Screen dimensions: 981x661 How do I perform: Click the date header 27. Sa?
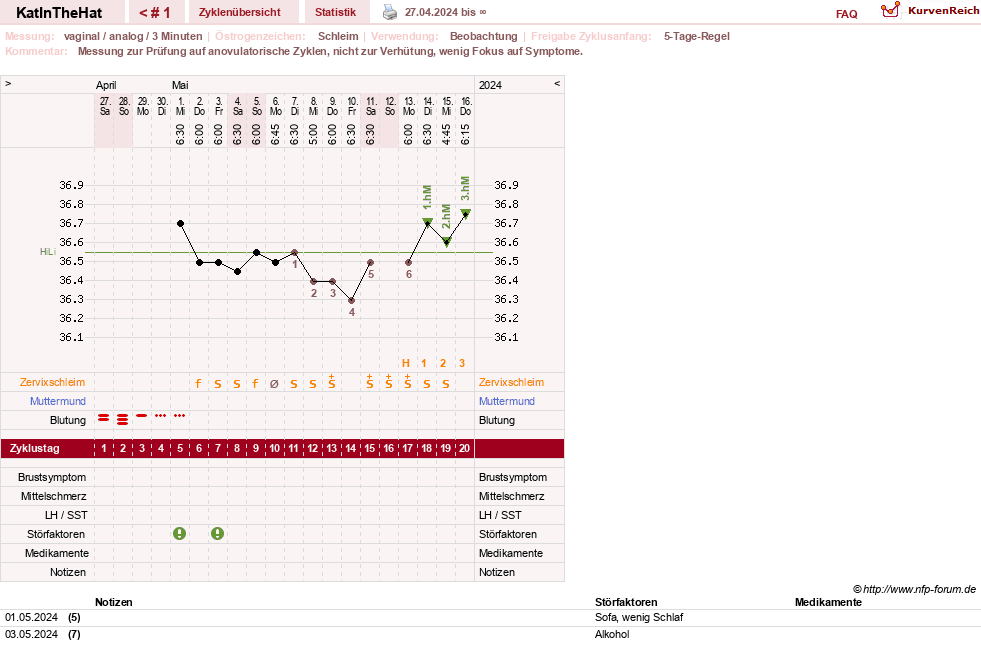point(104,106)
